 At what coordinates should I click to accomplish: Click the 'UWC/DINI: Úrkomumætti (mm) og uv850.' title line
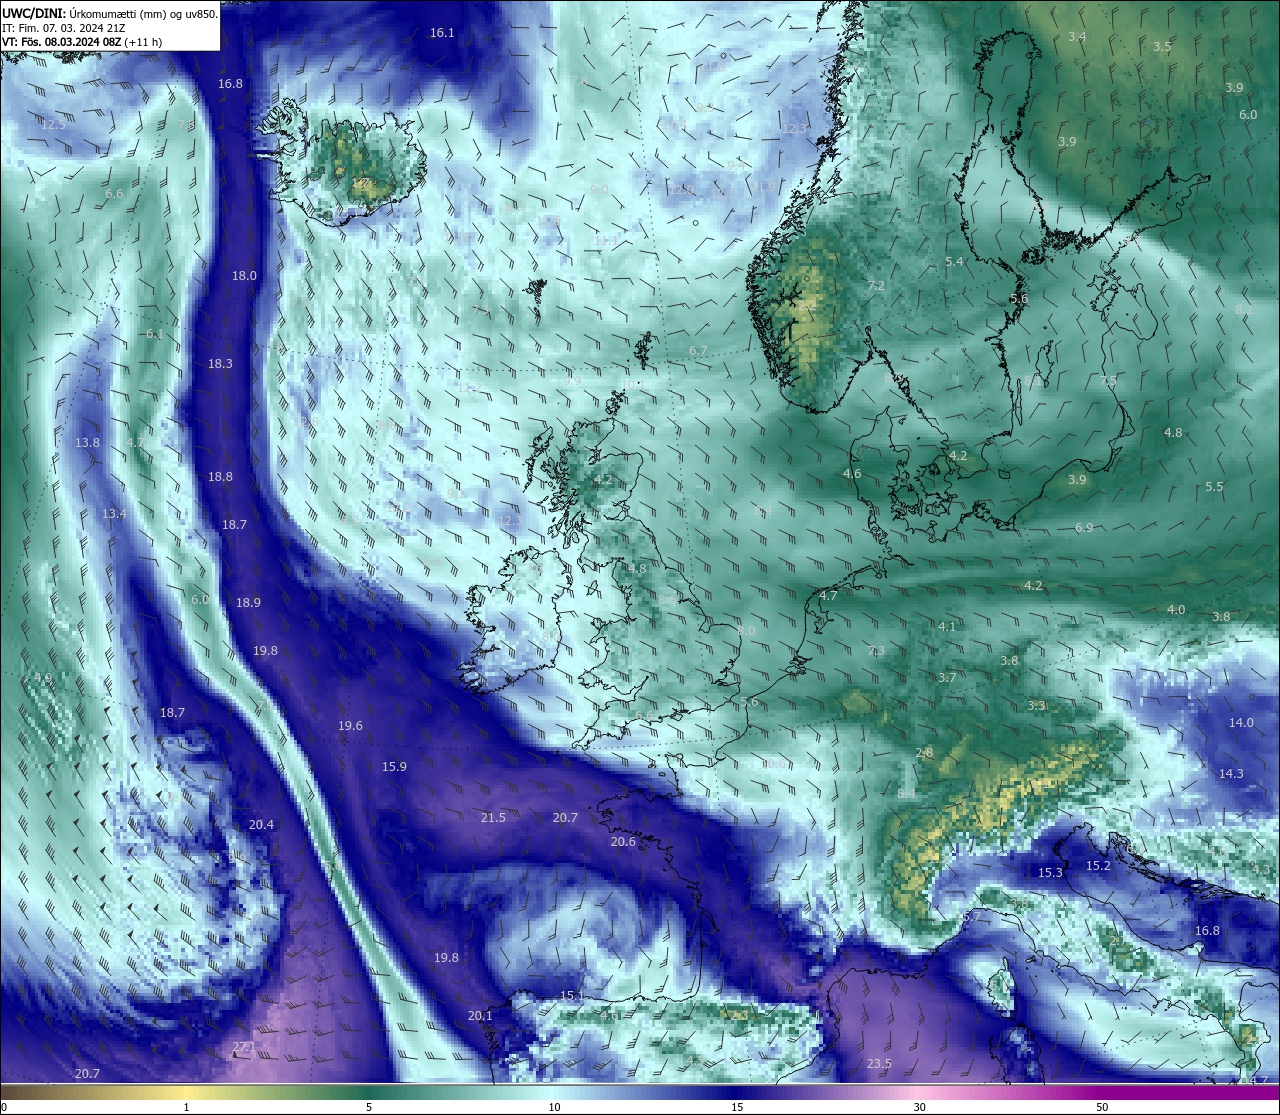pyautogui.click(x=110, y=14)
